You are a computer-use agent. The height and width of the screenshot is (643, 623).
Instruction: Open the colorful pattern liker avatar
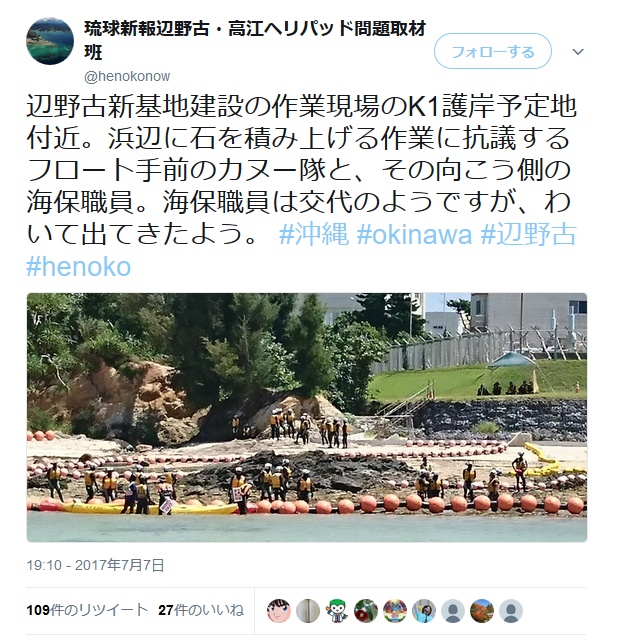pyautogui.click(x=395, y=611)
